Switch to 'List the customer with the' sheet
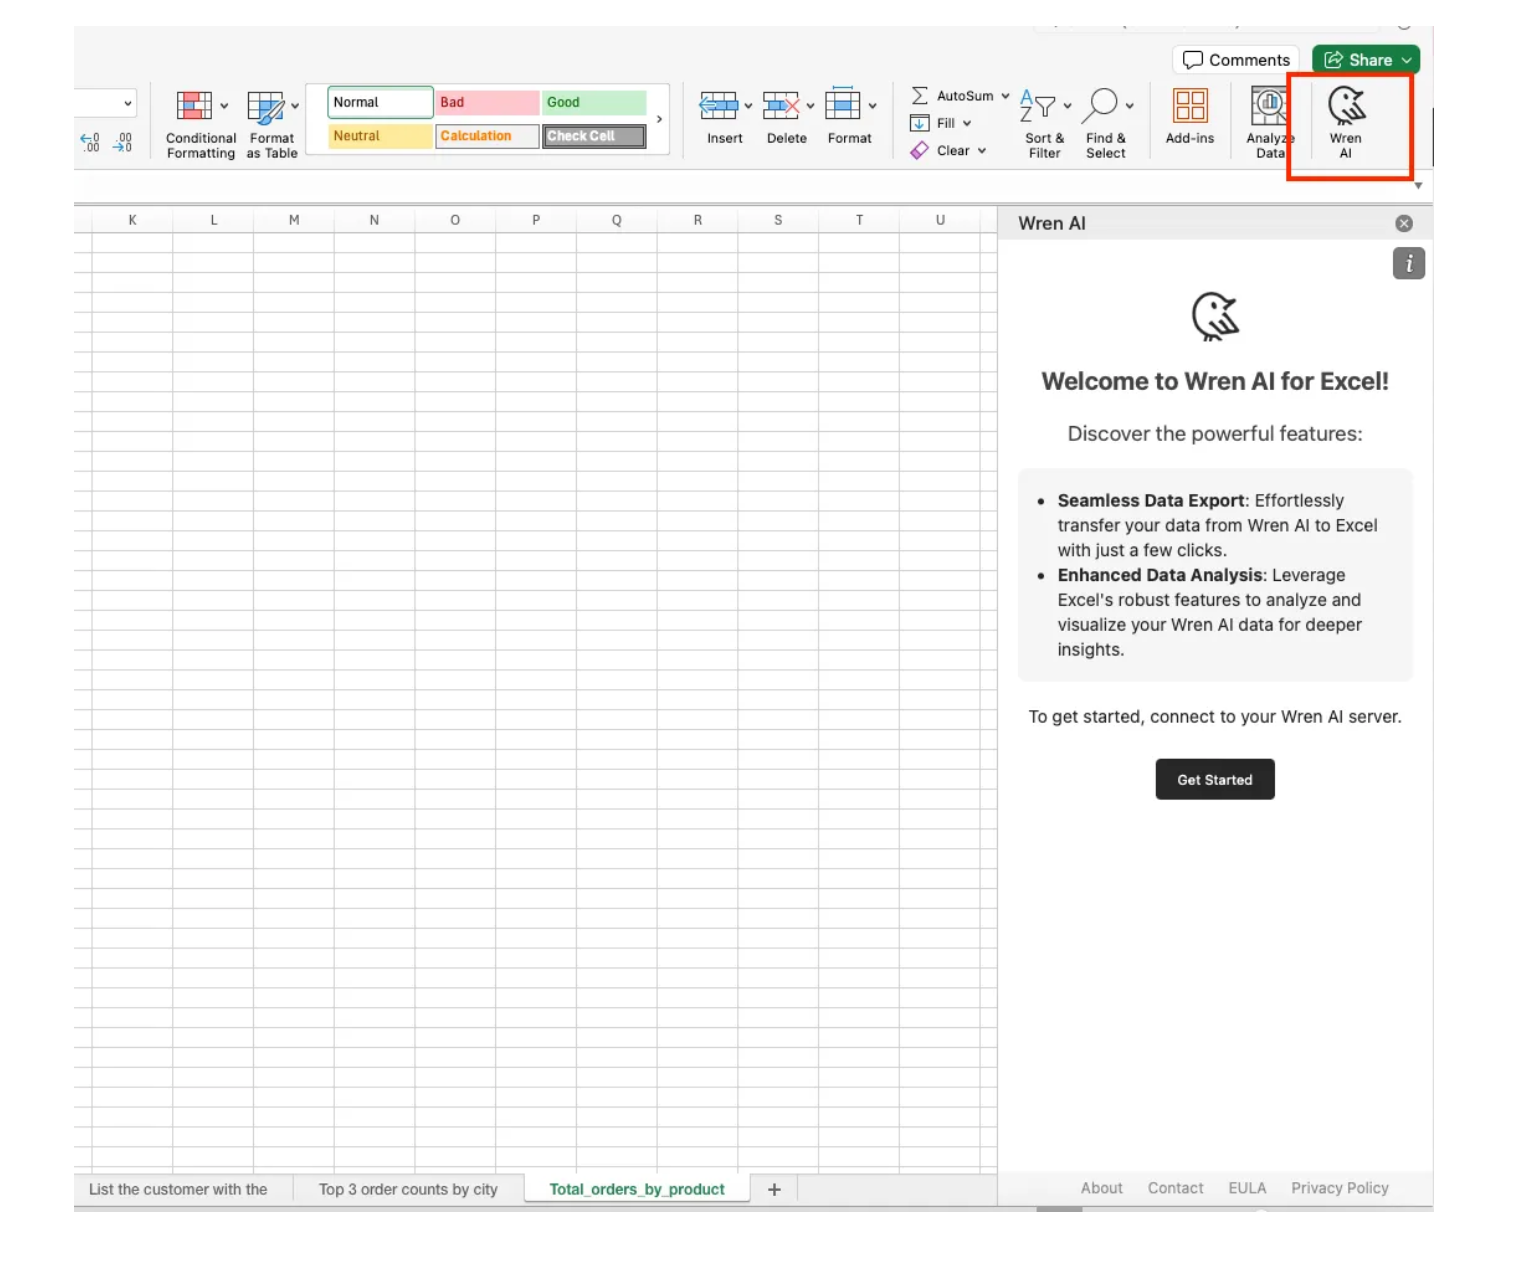The width and height of the screenshot is (1534, 1284). pos(178,1189)
